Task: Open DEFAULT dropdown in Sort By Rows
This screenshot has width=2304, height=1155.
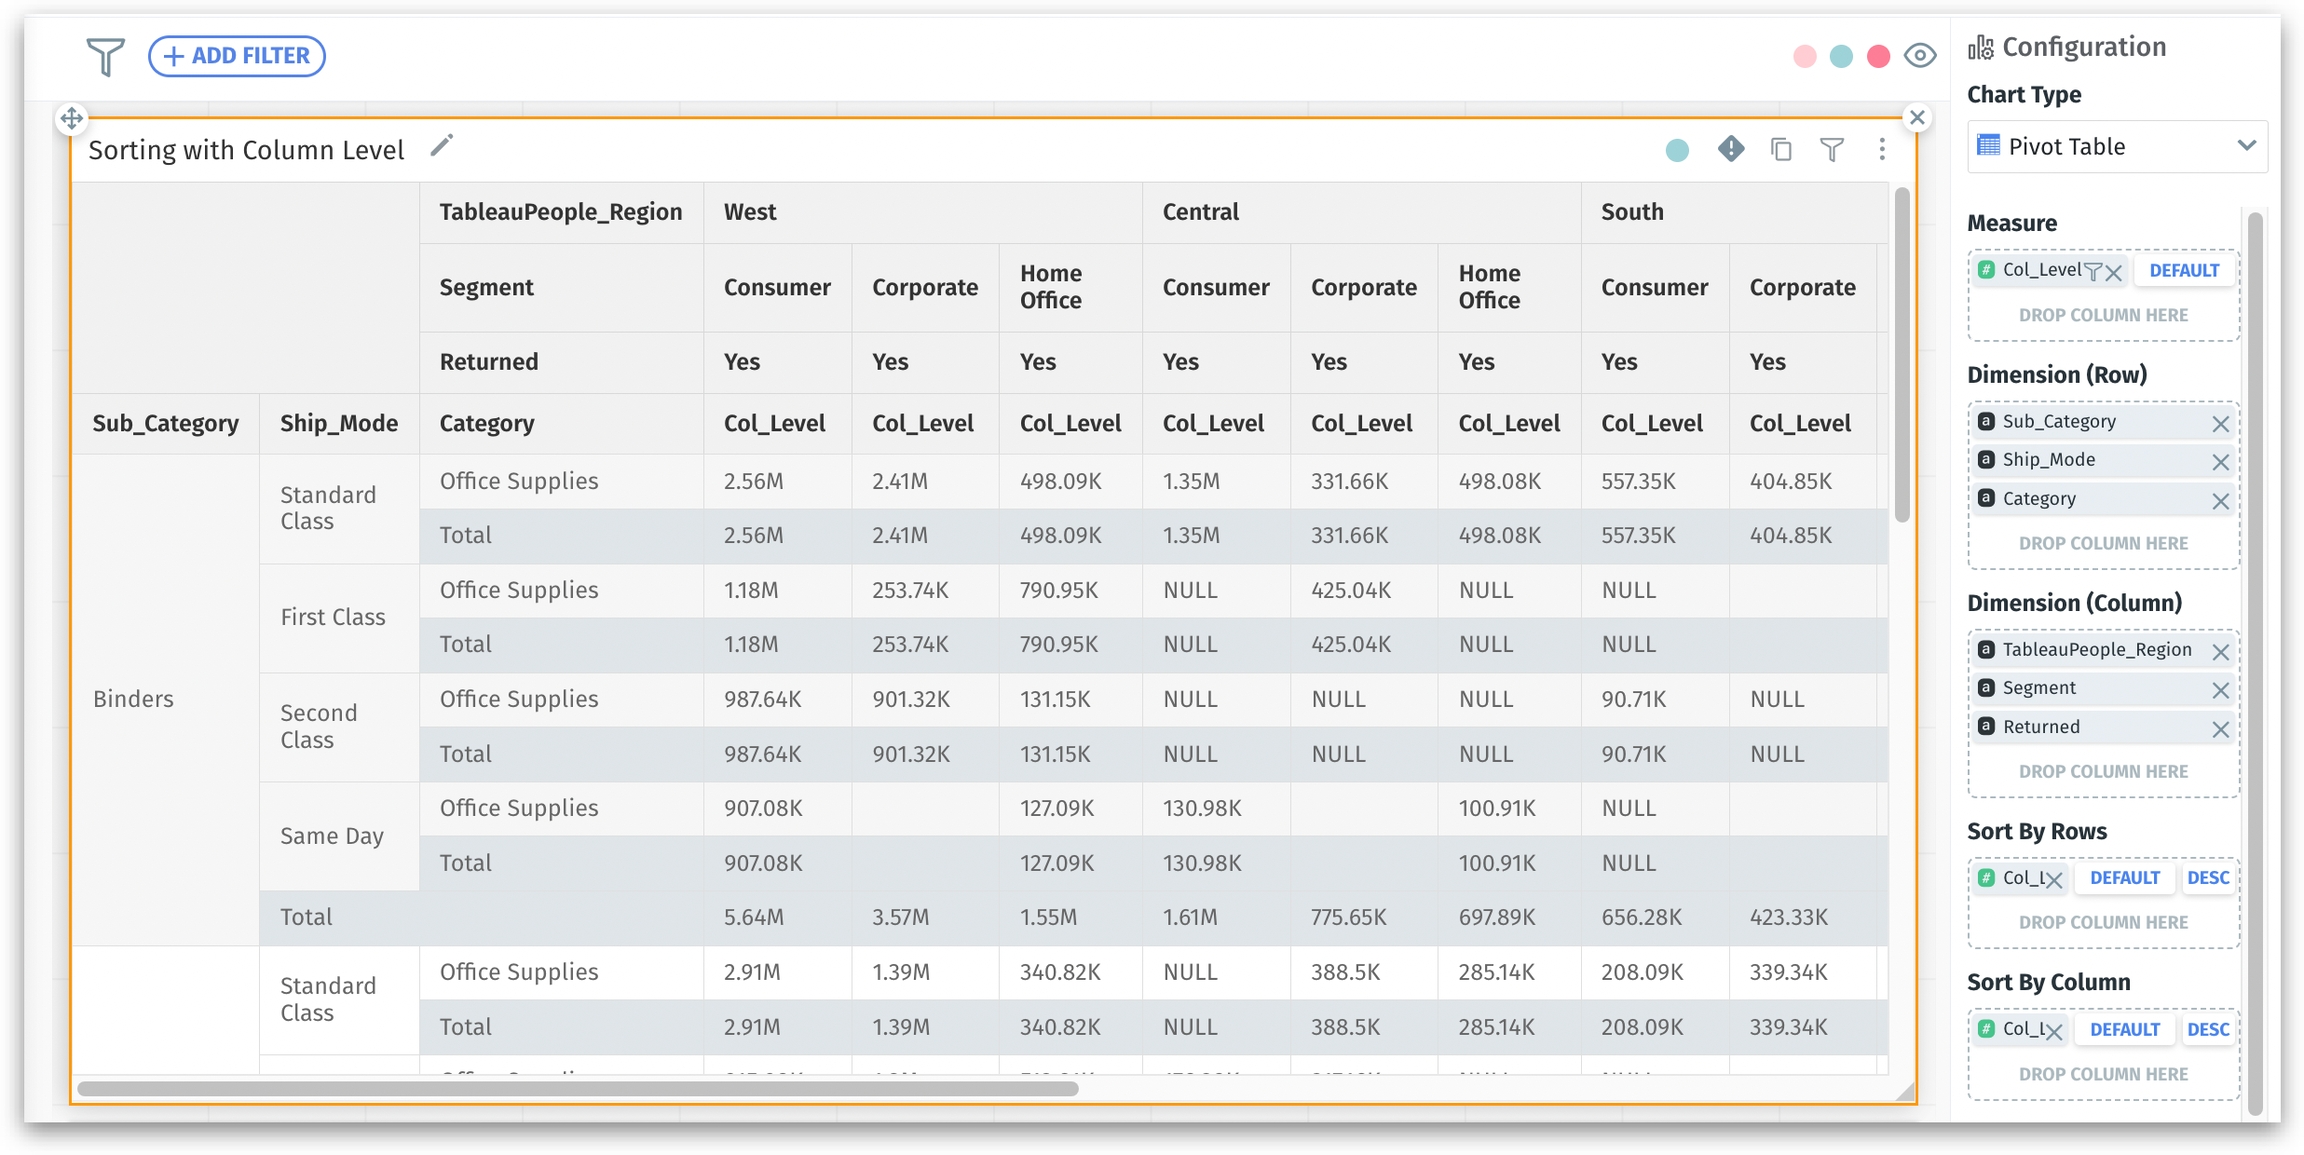Action: click(2124, 878)
